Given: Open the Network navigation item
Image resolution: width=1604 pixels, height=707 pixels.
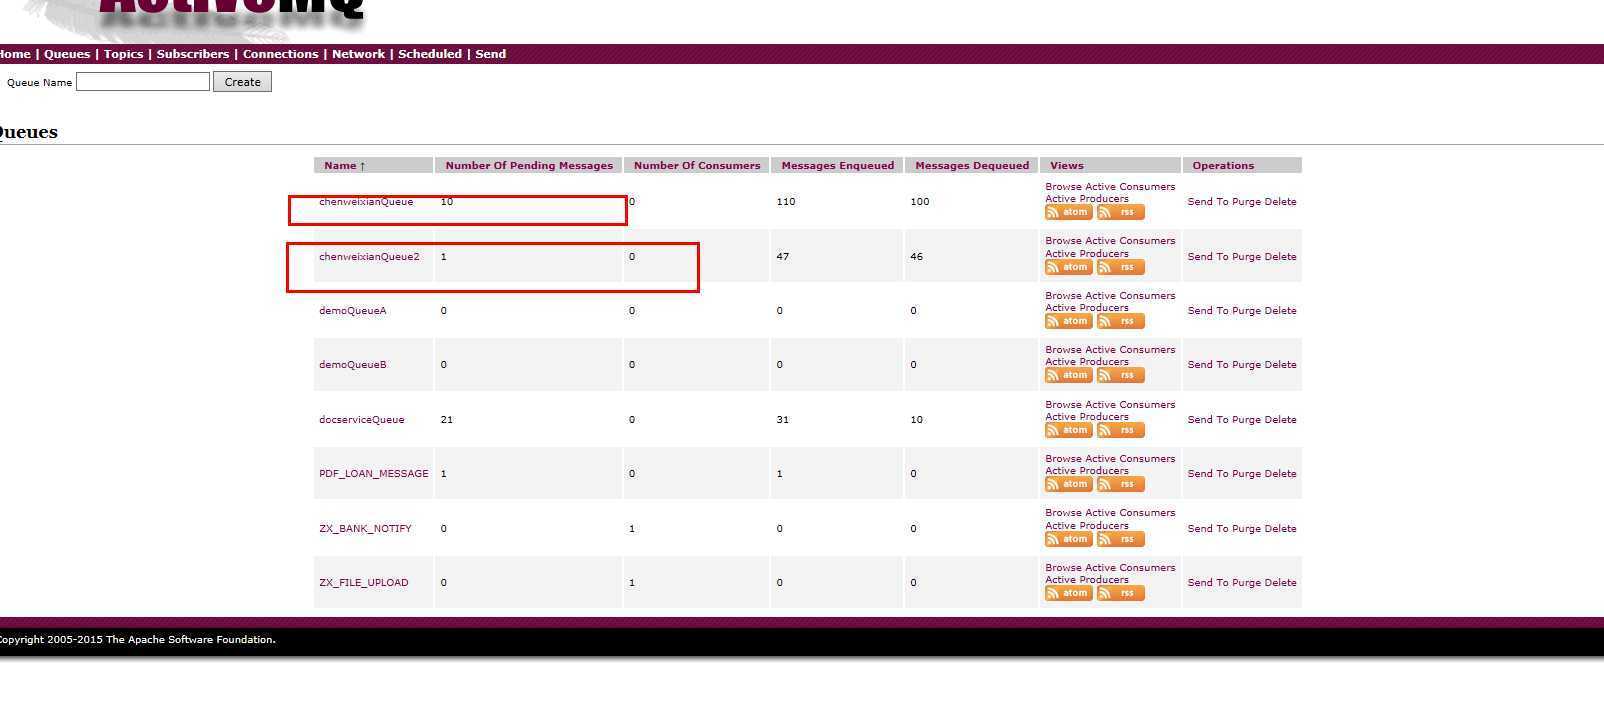Looking at the screenshot, I should click(358, 54).
